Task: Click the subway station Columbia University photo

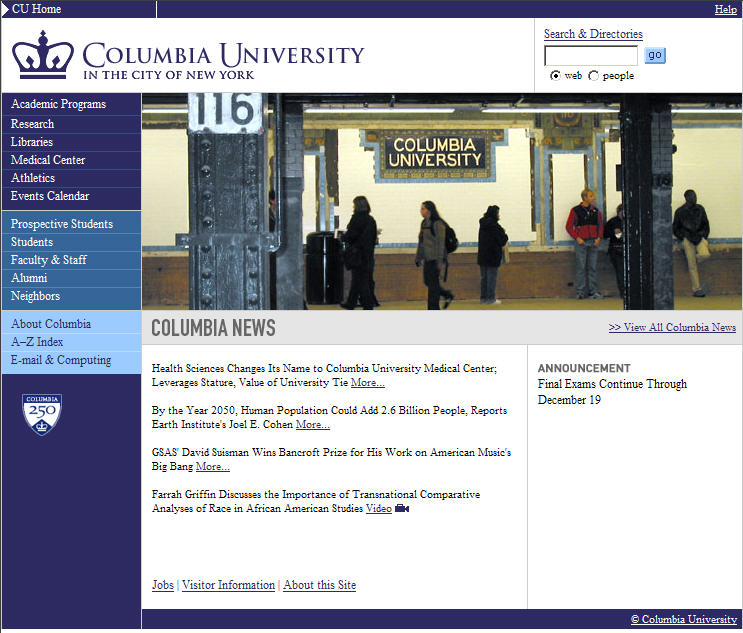Action: 442,201
